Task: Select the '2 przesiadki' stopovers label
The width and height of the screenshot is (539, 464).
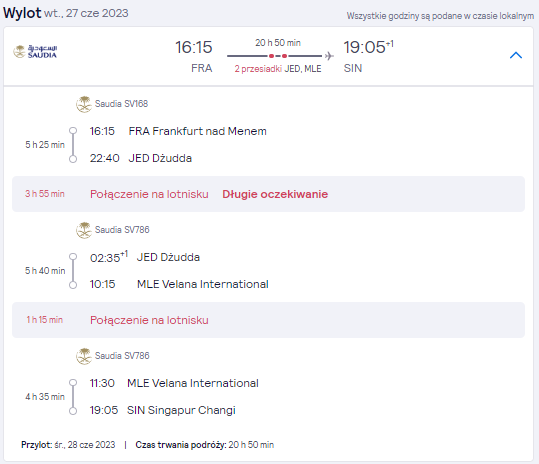Action: [x=258, y=69]
